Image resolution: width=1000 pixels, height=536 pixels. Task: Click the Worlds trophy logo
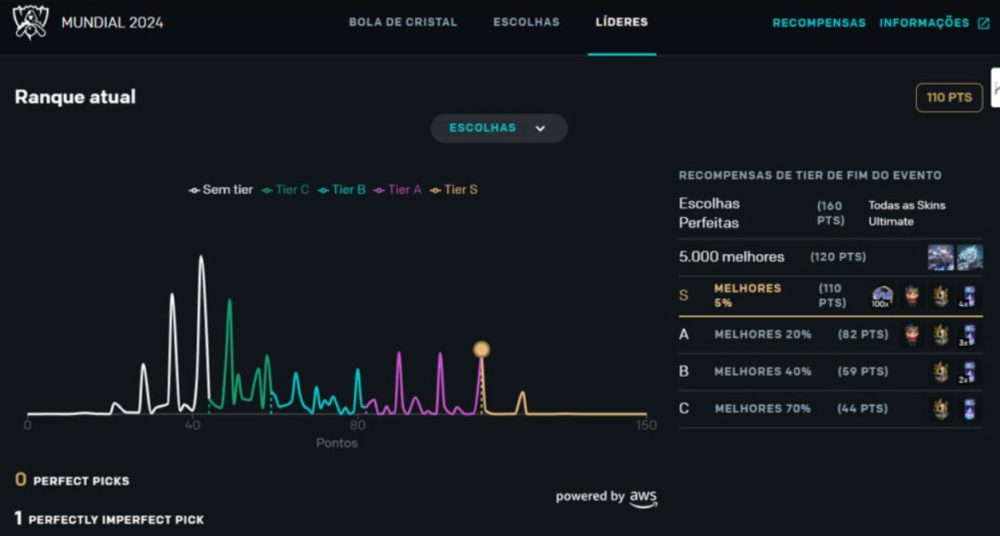[30, 22]
